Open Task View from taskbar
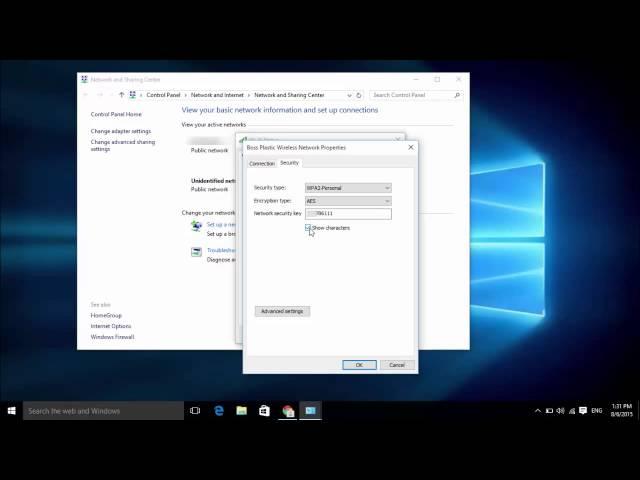 (195, 411)
